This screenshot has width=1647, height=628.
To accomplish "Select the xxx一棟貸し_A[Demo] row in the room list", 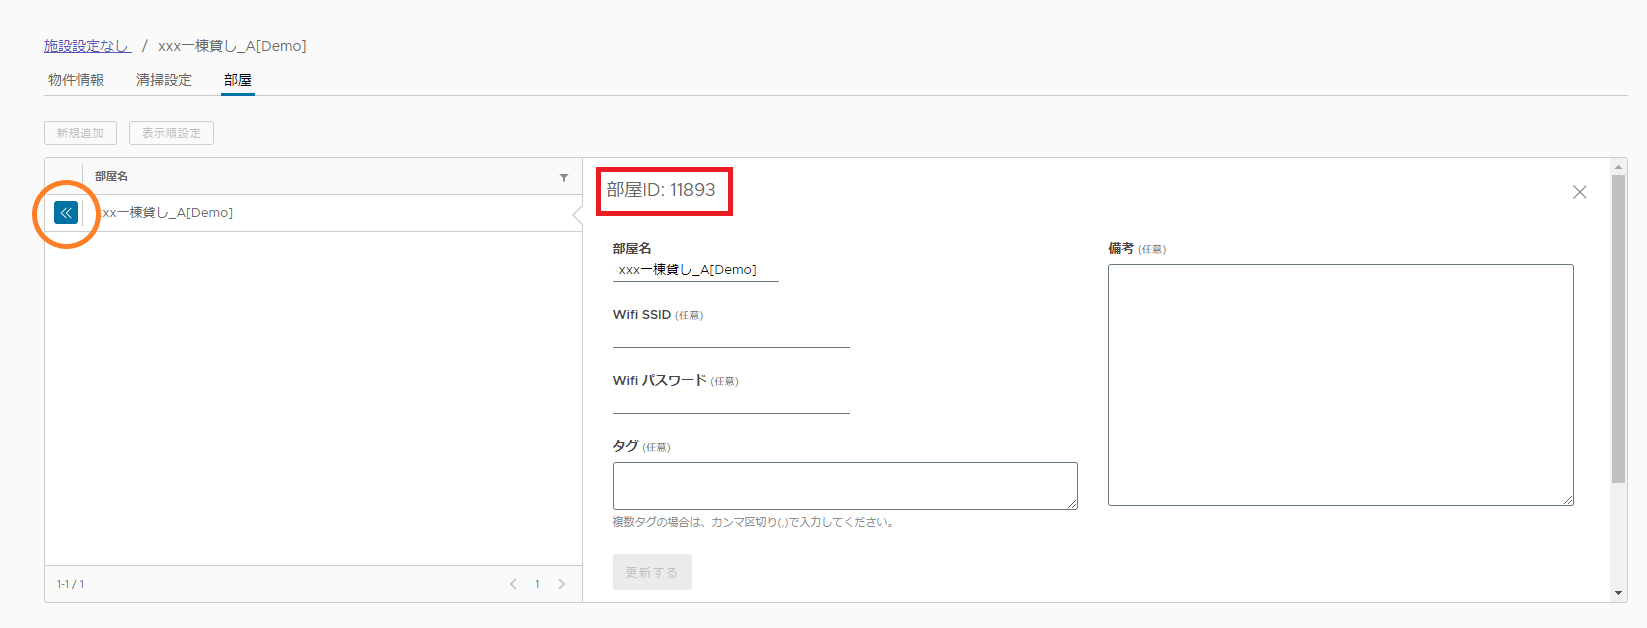I will (300, 213).
